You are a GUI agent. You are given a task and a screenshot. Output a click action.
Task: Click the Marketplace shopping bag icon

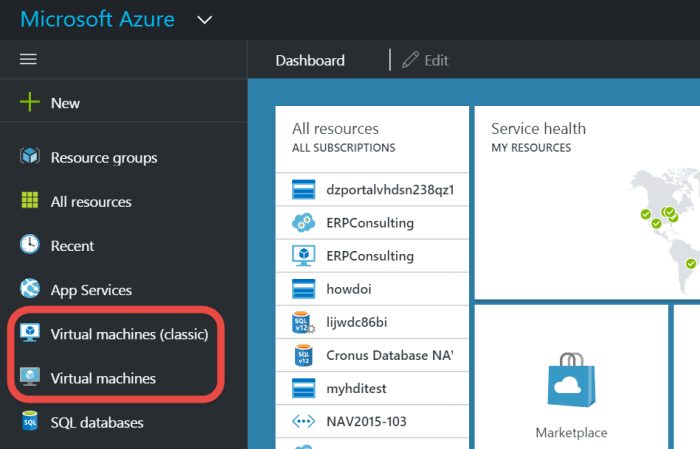pyautogui.click(x=571, y=379)
